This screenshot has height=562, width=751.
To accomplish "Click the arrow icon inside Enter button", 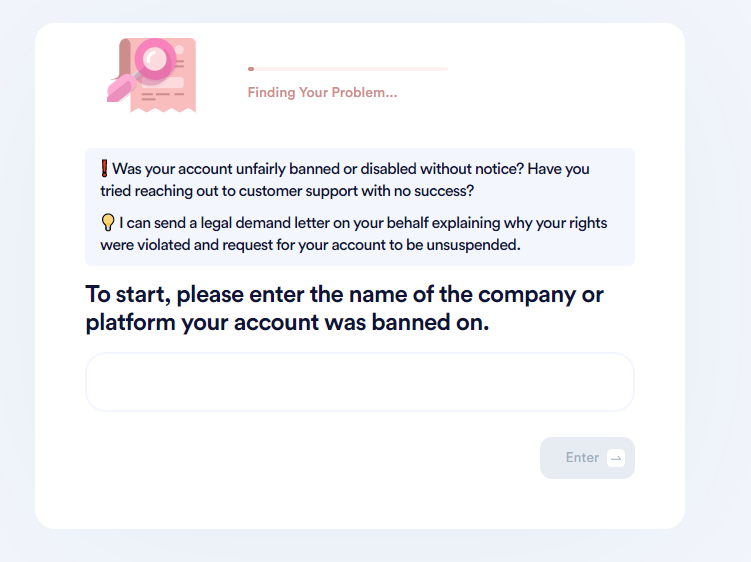I will pyautogui.click(x=616, y=458).
